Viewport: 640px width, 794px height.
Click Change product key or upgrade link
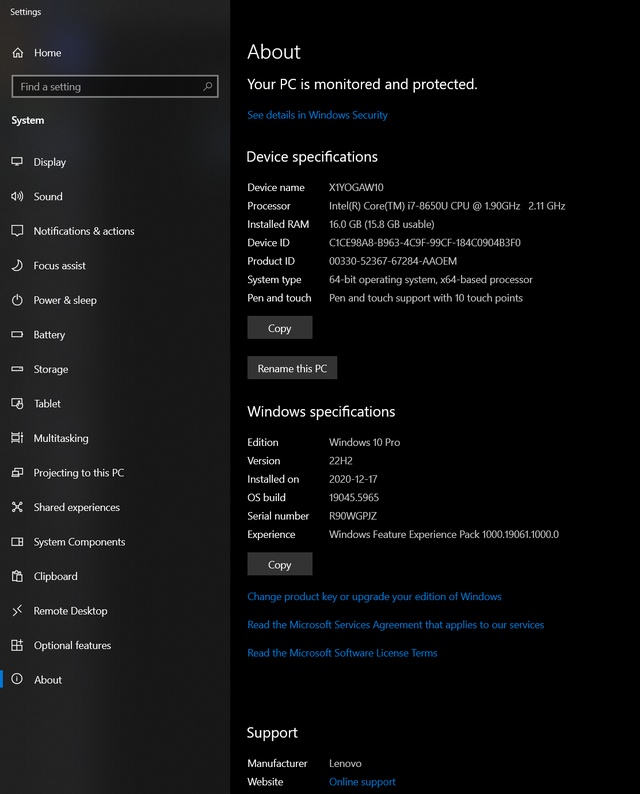374,597
